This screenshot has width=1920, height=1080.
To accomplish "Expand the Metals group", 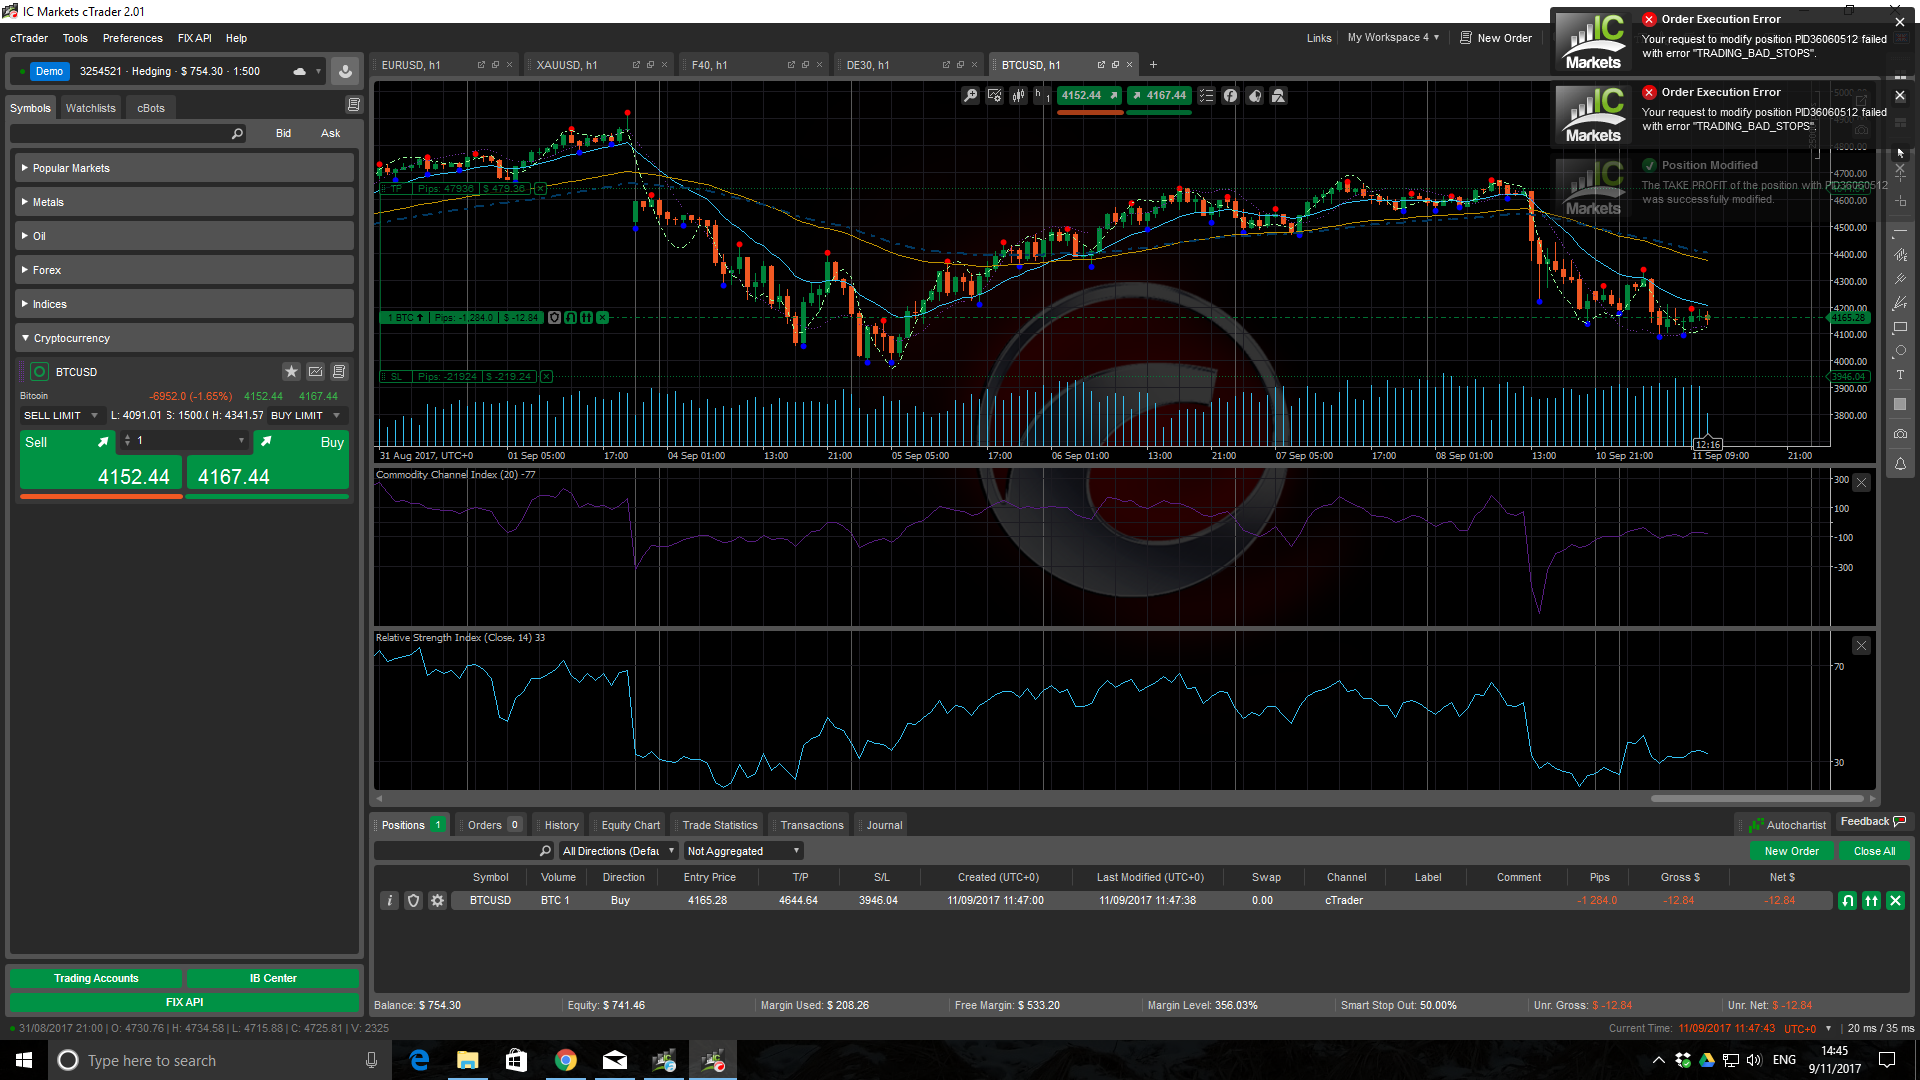I will click(x=185, y=202).
